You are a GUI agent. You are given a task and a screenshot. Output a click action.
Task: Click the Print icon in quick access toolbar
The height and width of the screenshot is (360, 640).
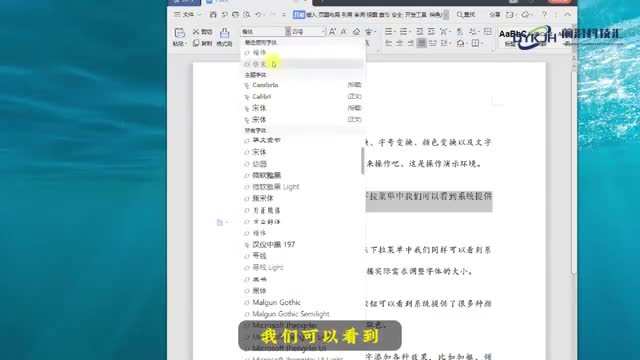[x=236, y=15]
